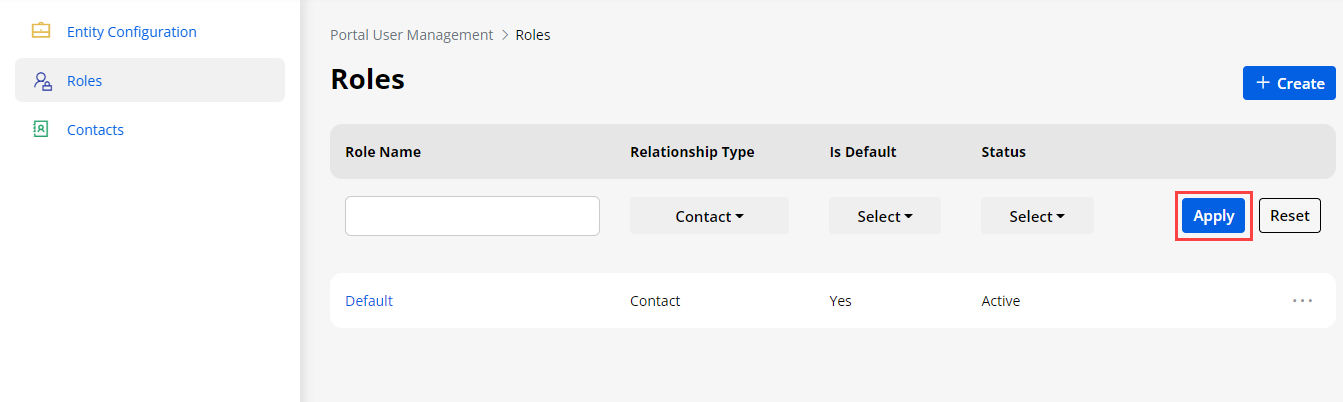Click the Roles user-lock icon in sidebar
The height and width of the screenshot is (402, 1343).
[42, 81]
